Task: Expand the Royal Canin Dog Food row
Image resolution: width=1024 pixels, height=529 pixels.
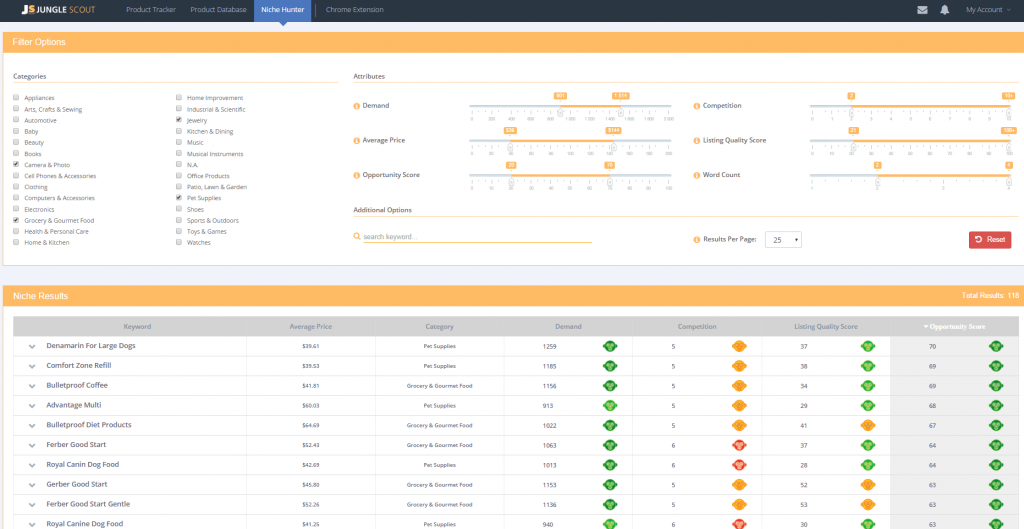Action: pos(32,465)
